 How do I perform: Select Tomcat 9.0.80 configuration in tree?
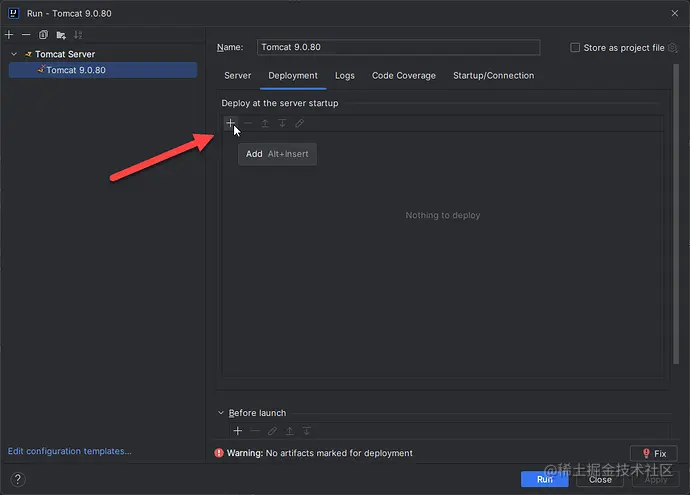[x=103, y=70]
